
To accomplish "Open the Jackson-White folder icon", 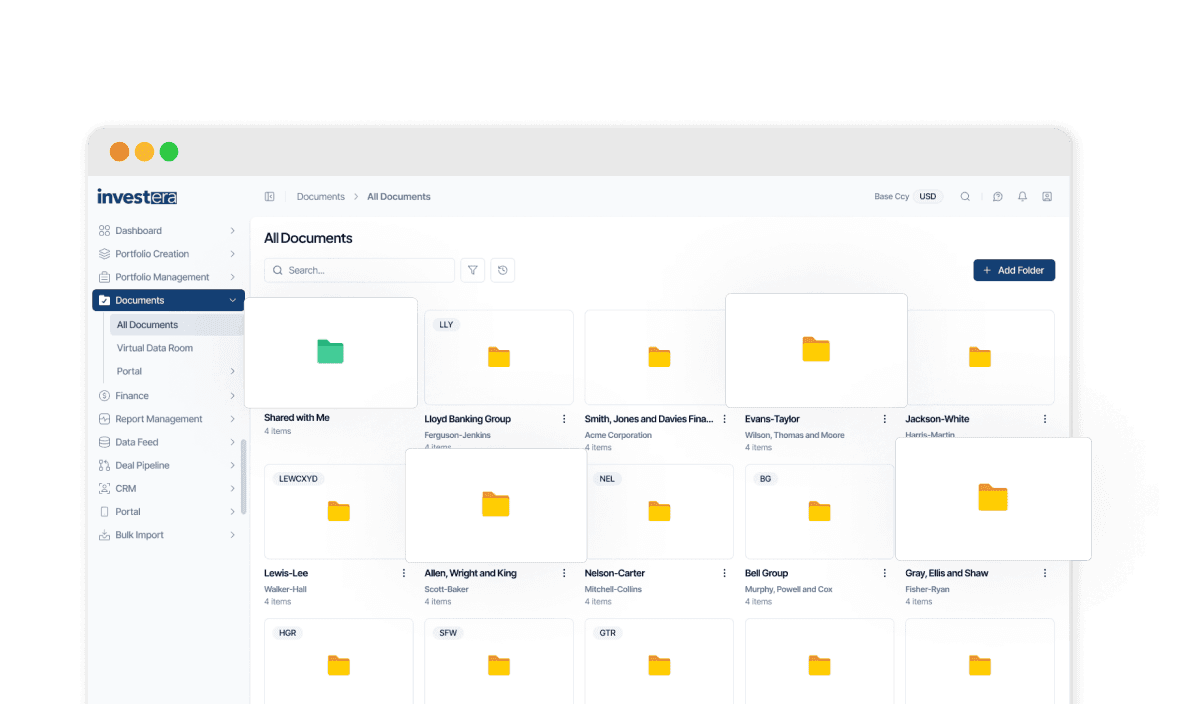I will 980,357.
